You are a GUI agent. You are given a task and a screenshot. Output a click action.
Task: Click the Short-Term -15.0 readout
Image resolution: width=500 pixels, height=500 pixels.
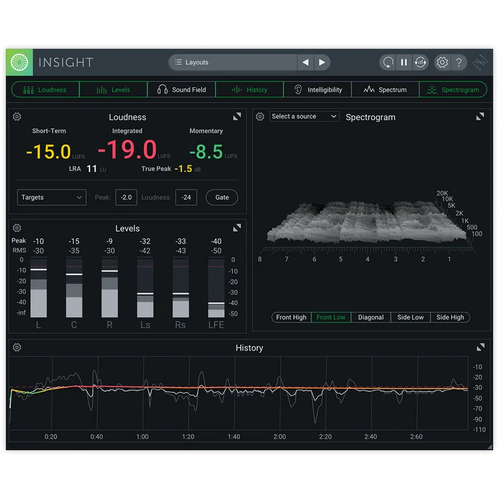click(49, 152)
